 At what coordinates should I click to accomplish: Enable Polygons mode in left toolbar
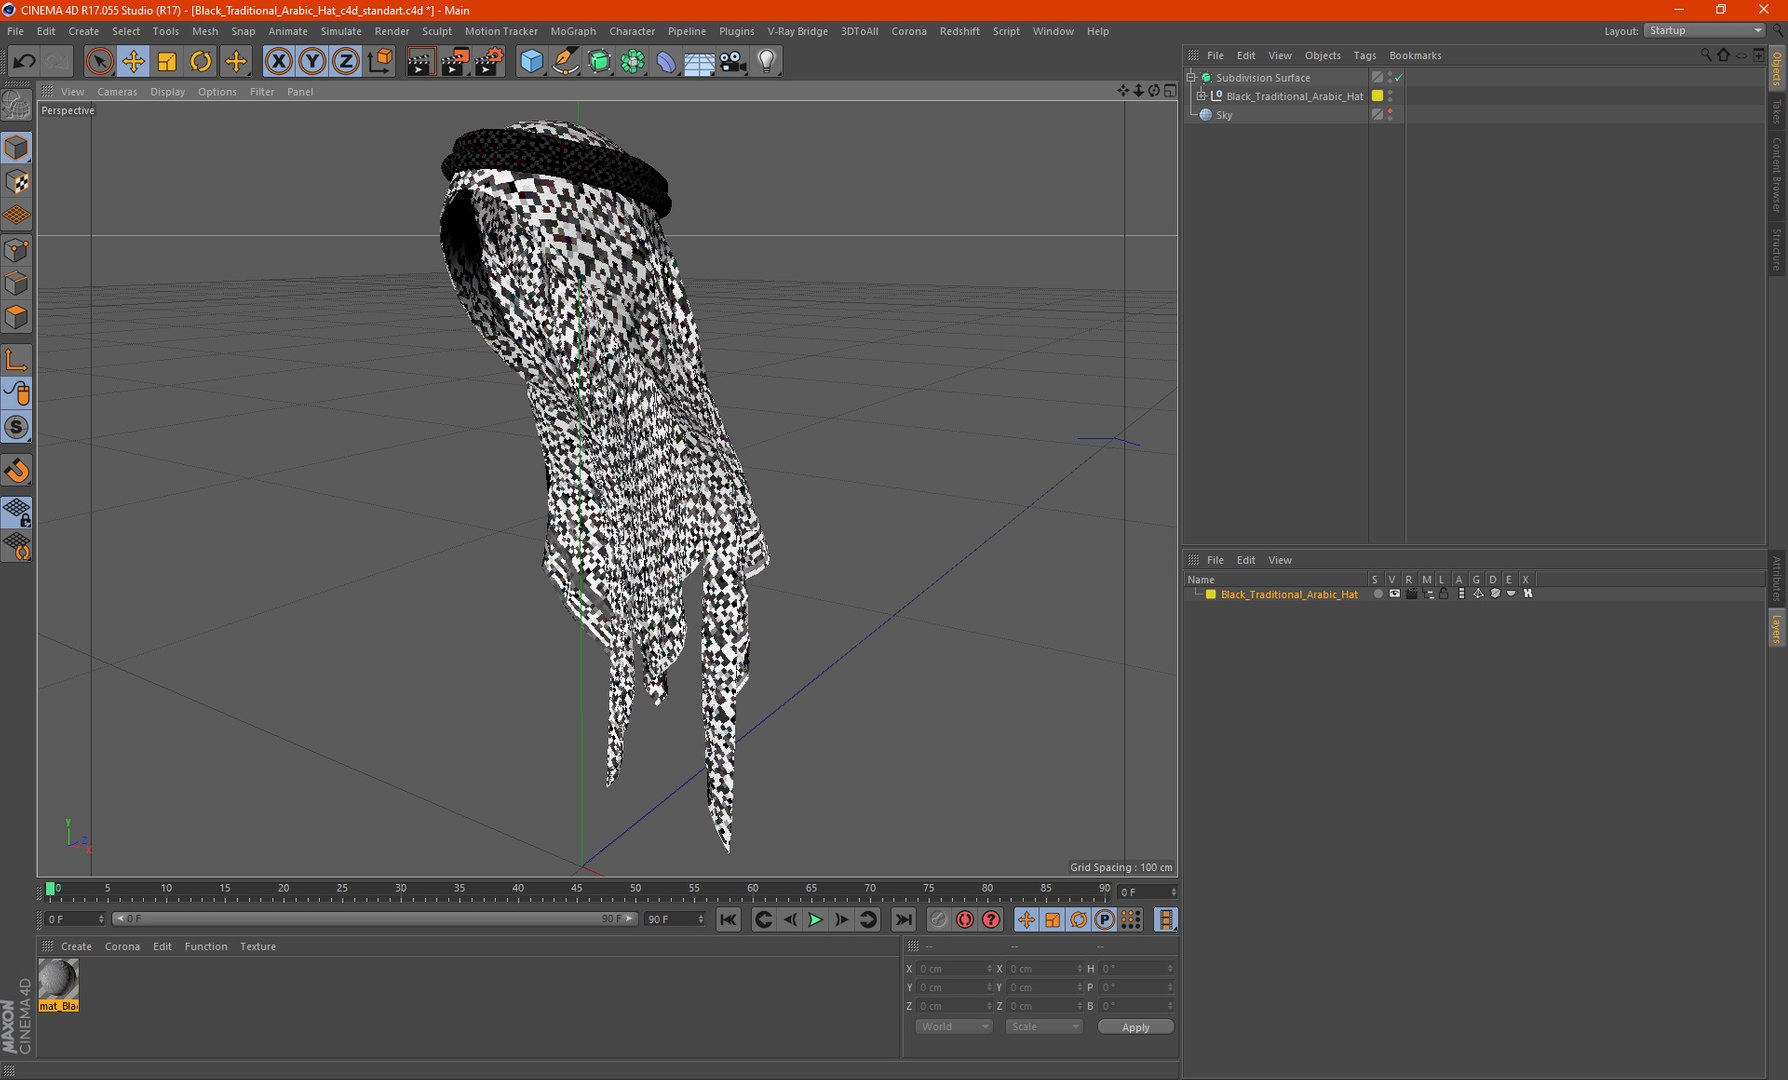click(17, 317)
